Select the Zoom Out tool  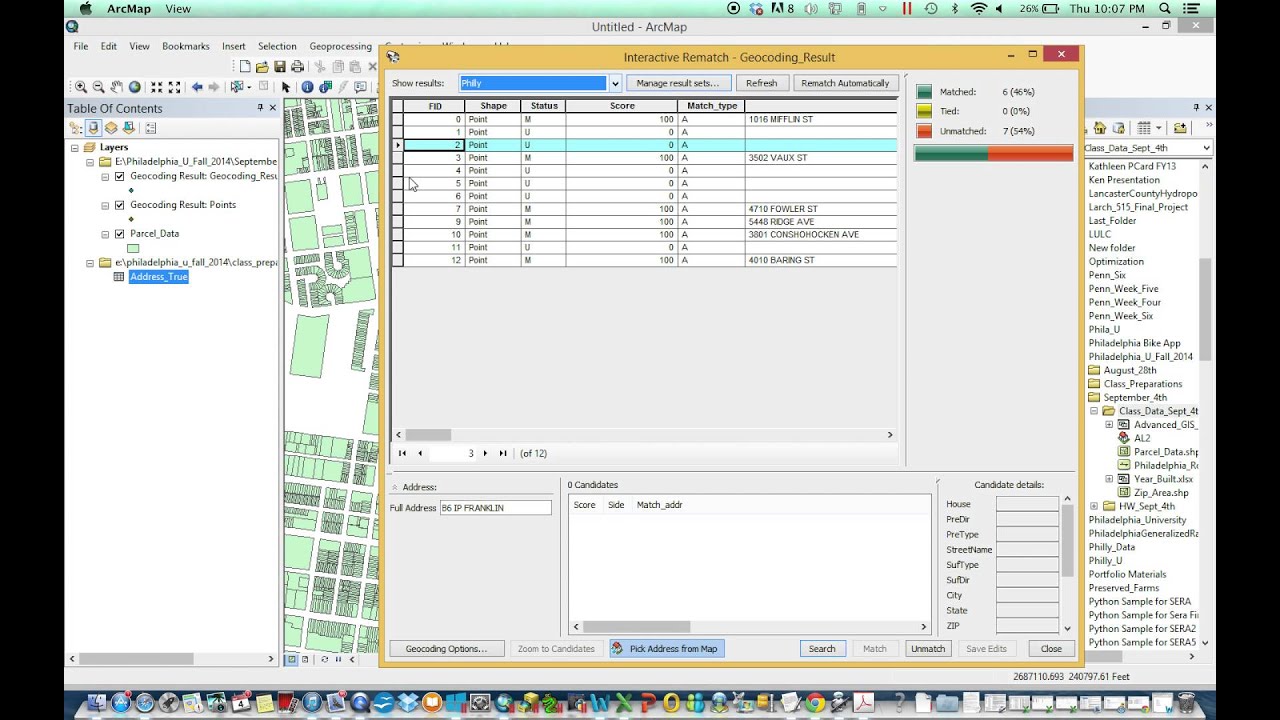(98, 87)
